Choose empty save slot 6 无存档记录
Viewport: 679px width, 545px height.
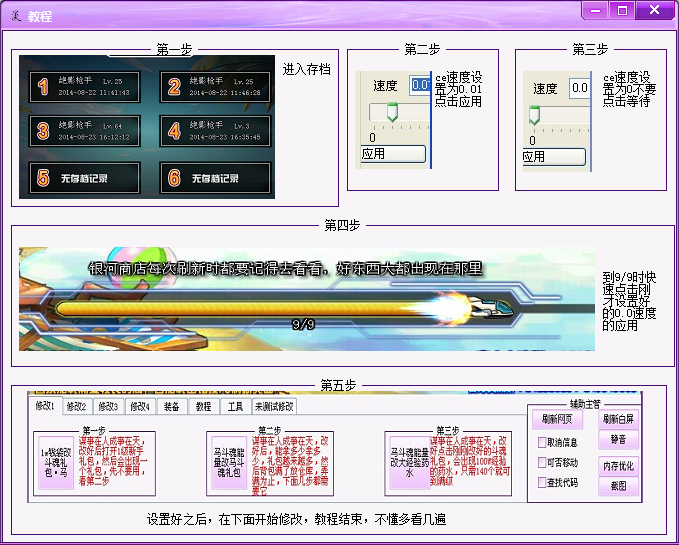(x=215, y=177)
